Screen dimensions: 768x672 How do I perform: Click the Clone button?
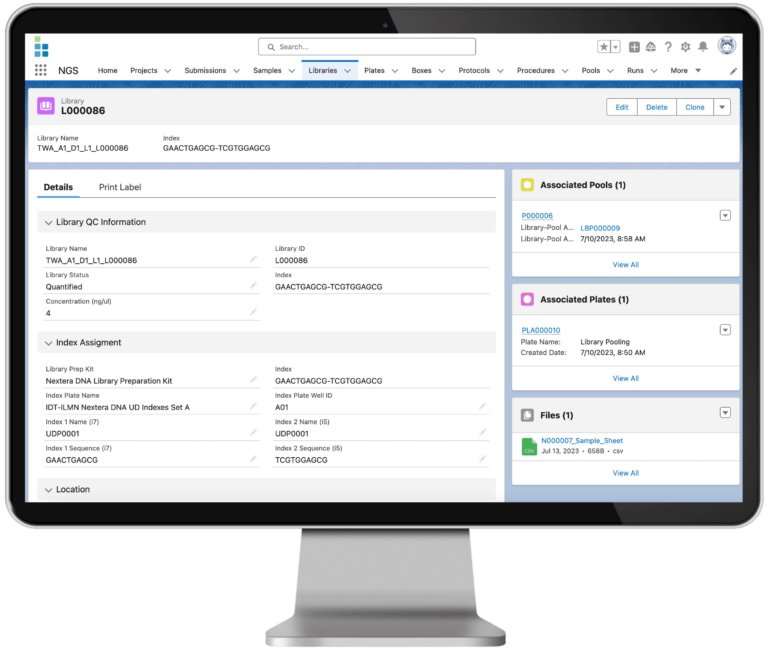(695, 107)
